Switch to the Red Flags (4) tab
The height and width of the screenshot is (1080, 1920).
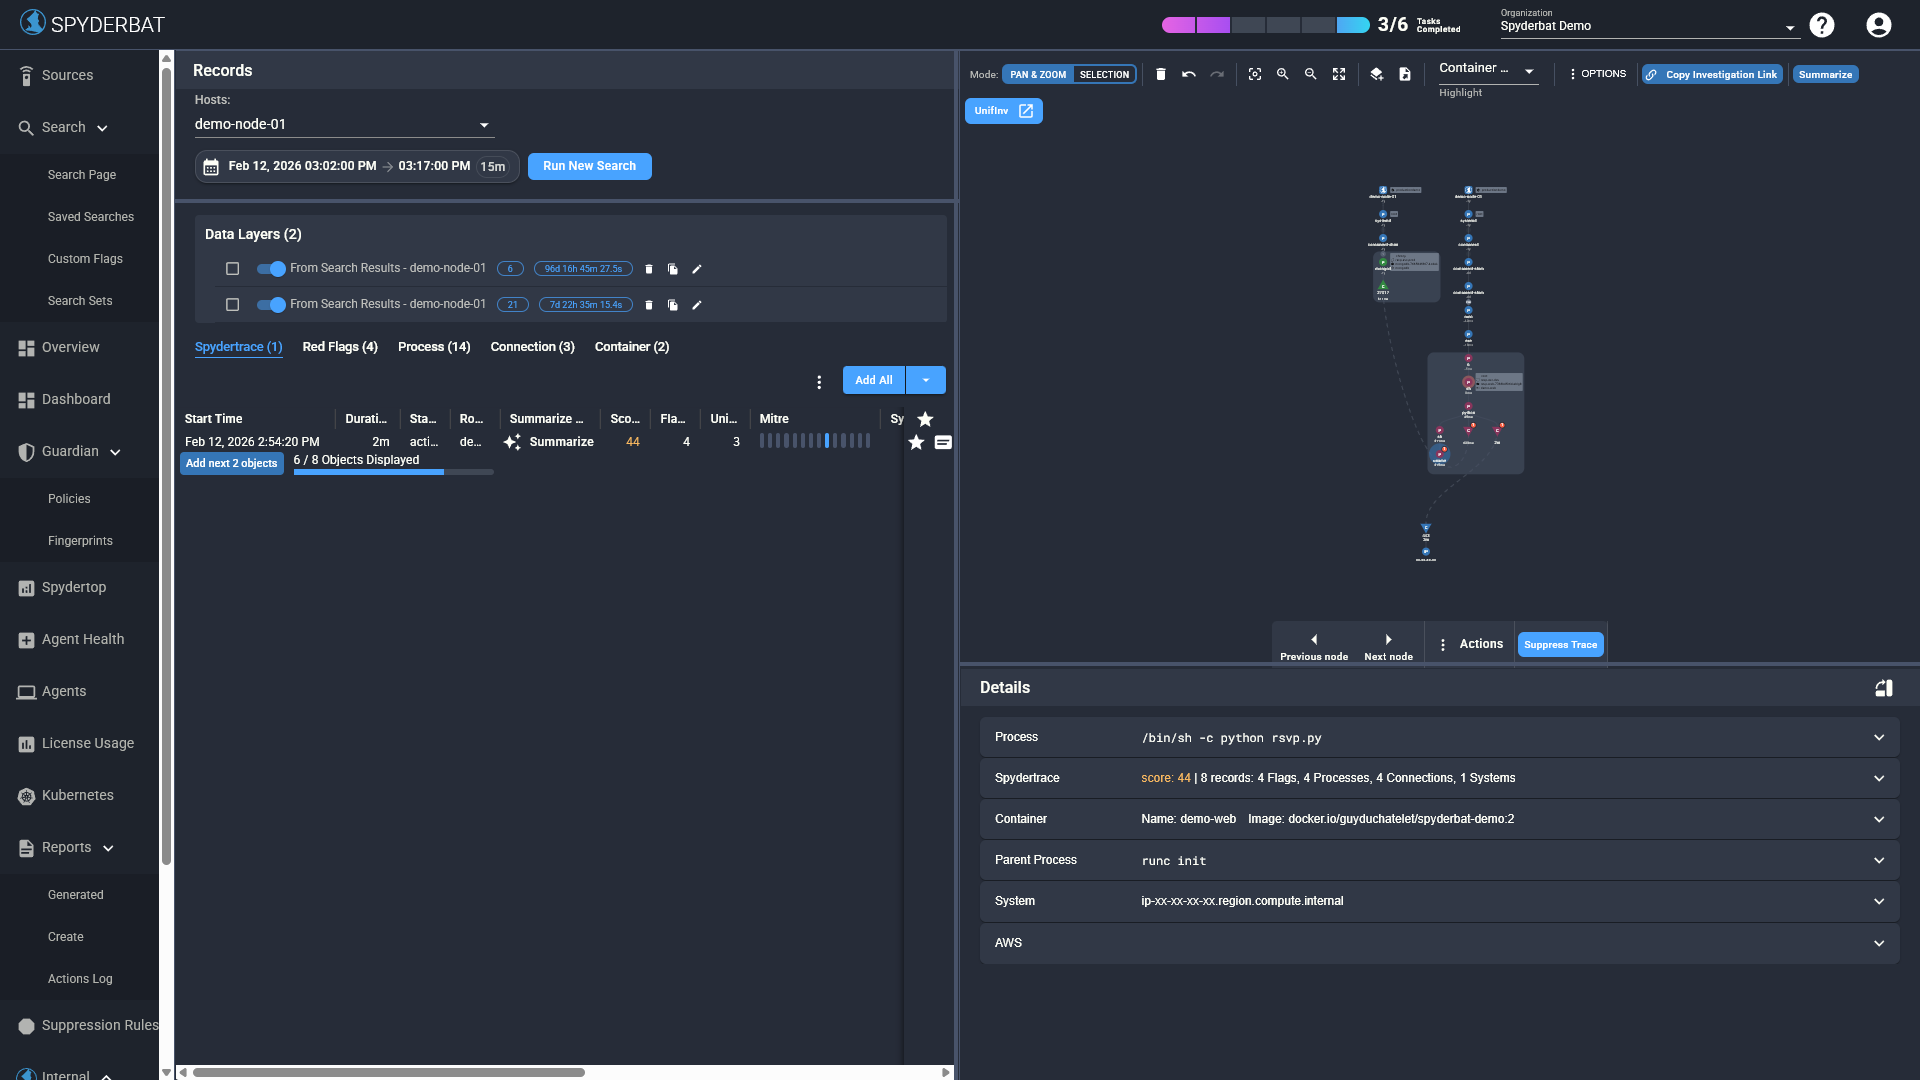[x=340, y=347]
